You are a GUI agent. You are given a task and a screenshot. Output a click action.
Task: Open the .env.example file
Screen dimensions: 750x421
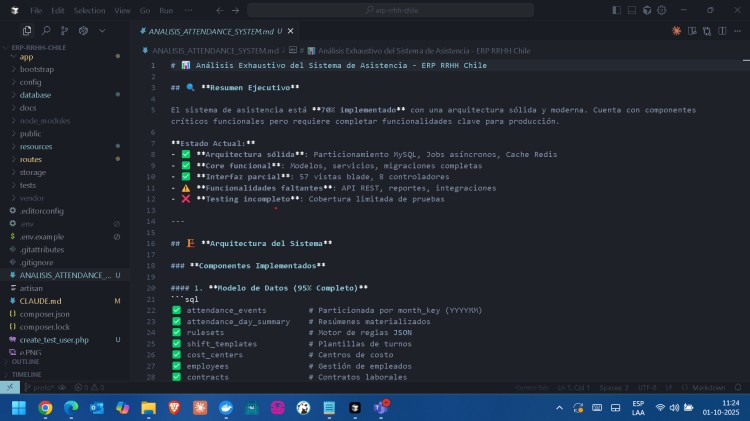pos(42,237)
